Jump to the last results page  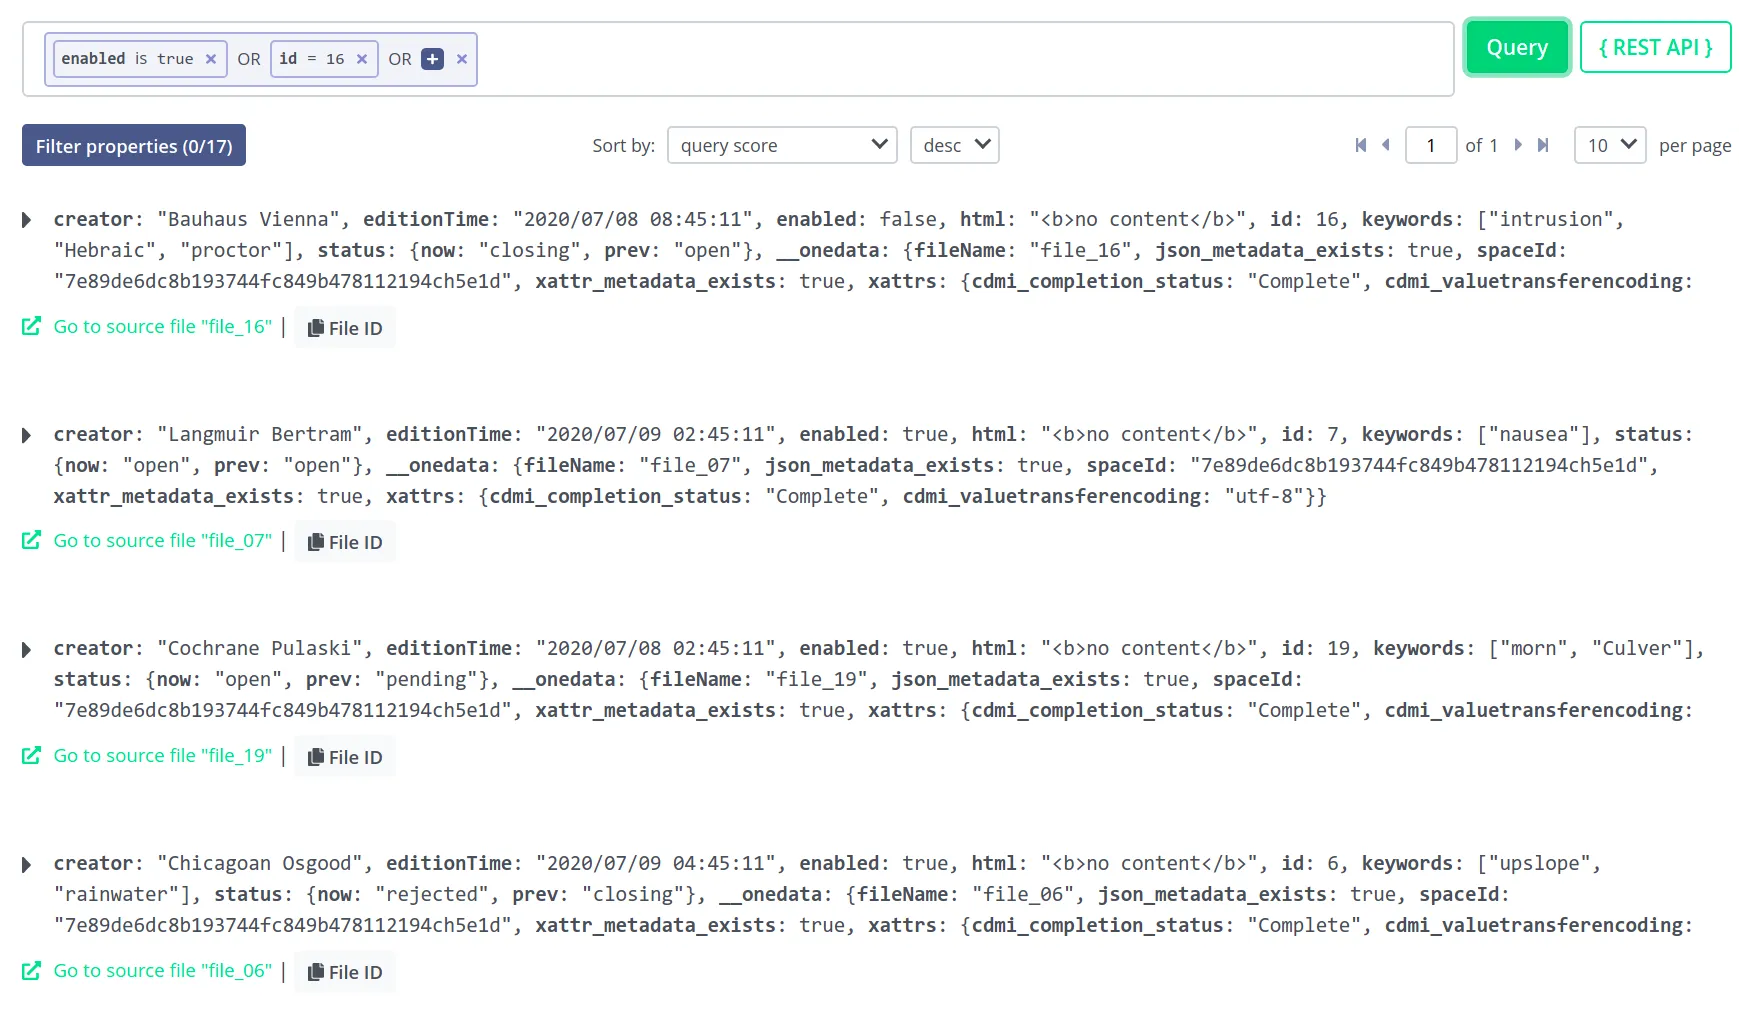pyautogui.click(x=1542, y=145)
